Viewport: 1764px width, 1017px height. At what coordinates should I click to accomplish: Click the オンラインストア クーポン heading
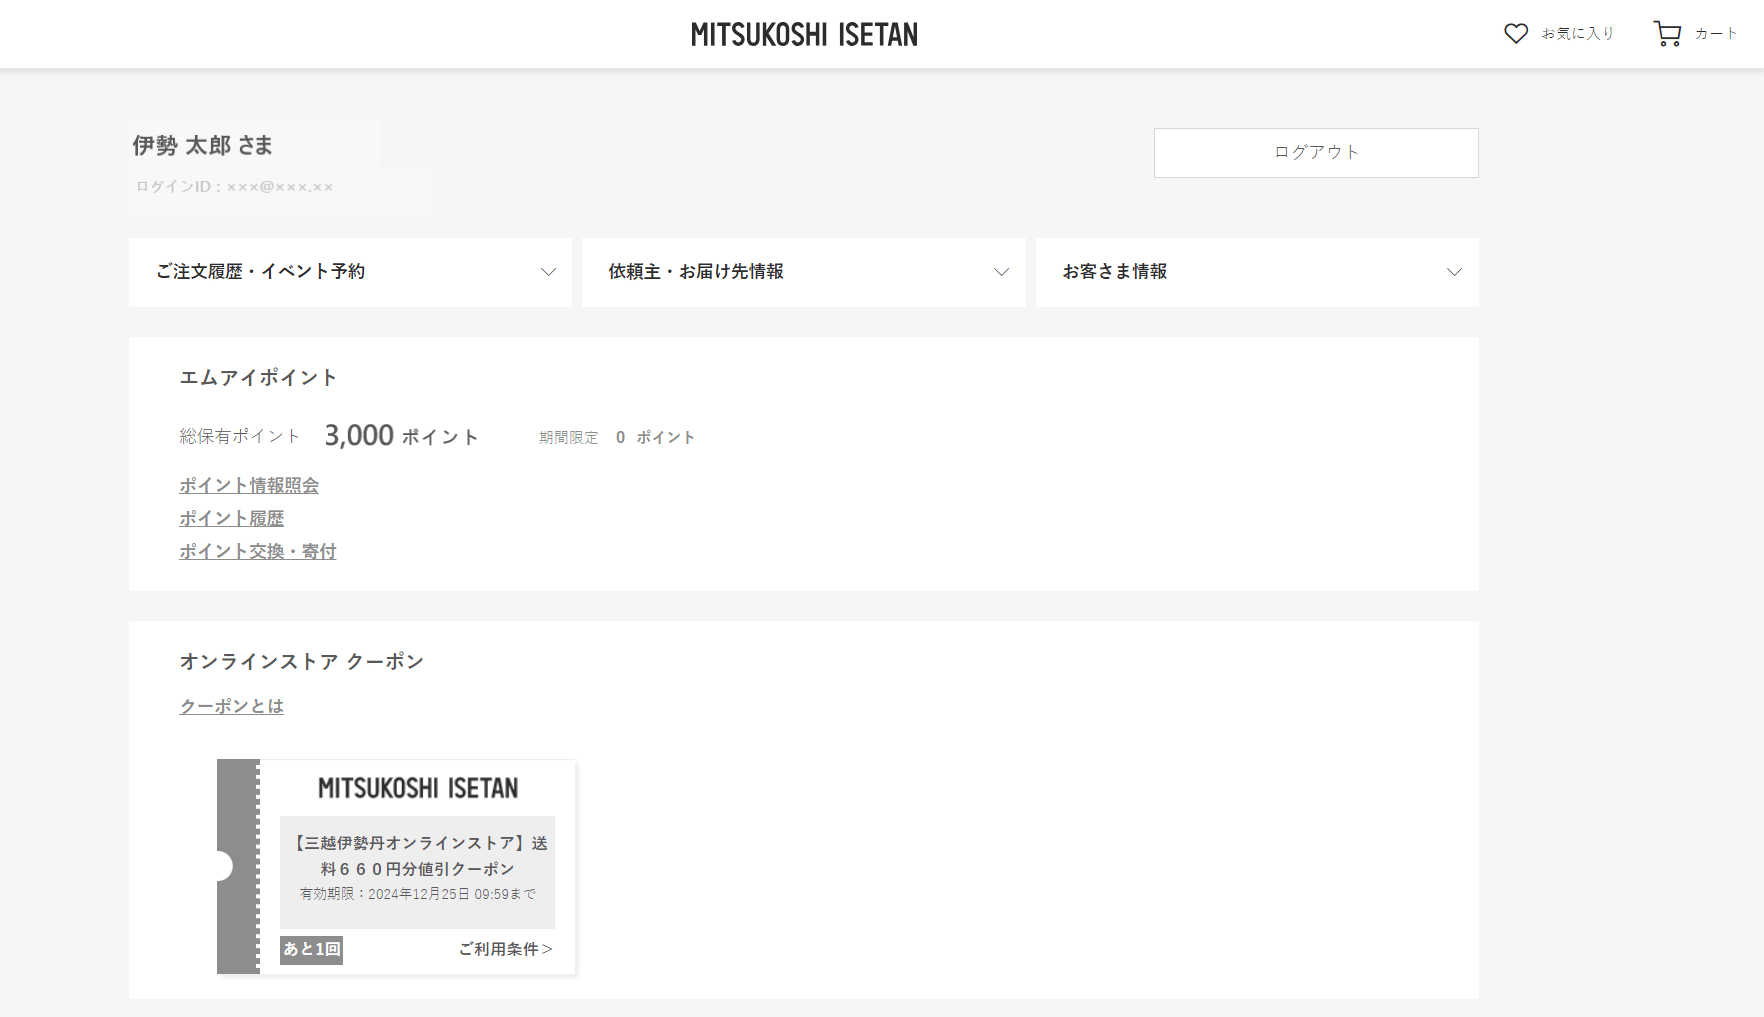pos(302,661)
